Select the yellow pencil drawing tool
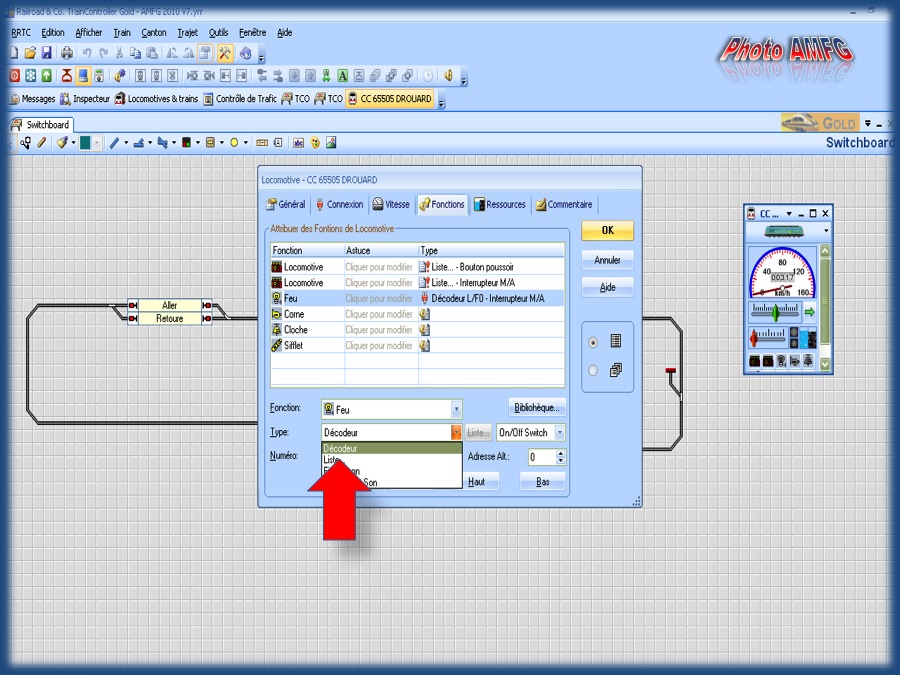Viewport: 900px width, 675px height. click(42, 142)
